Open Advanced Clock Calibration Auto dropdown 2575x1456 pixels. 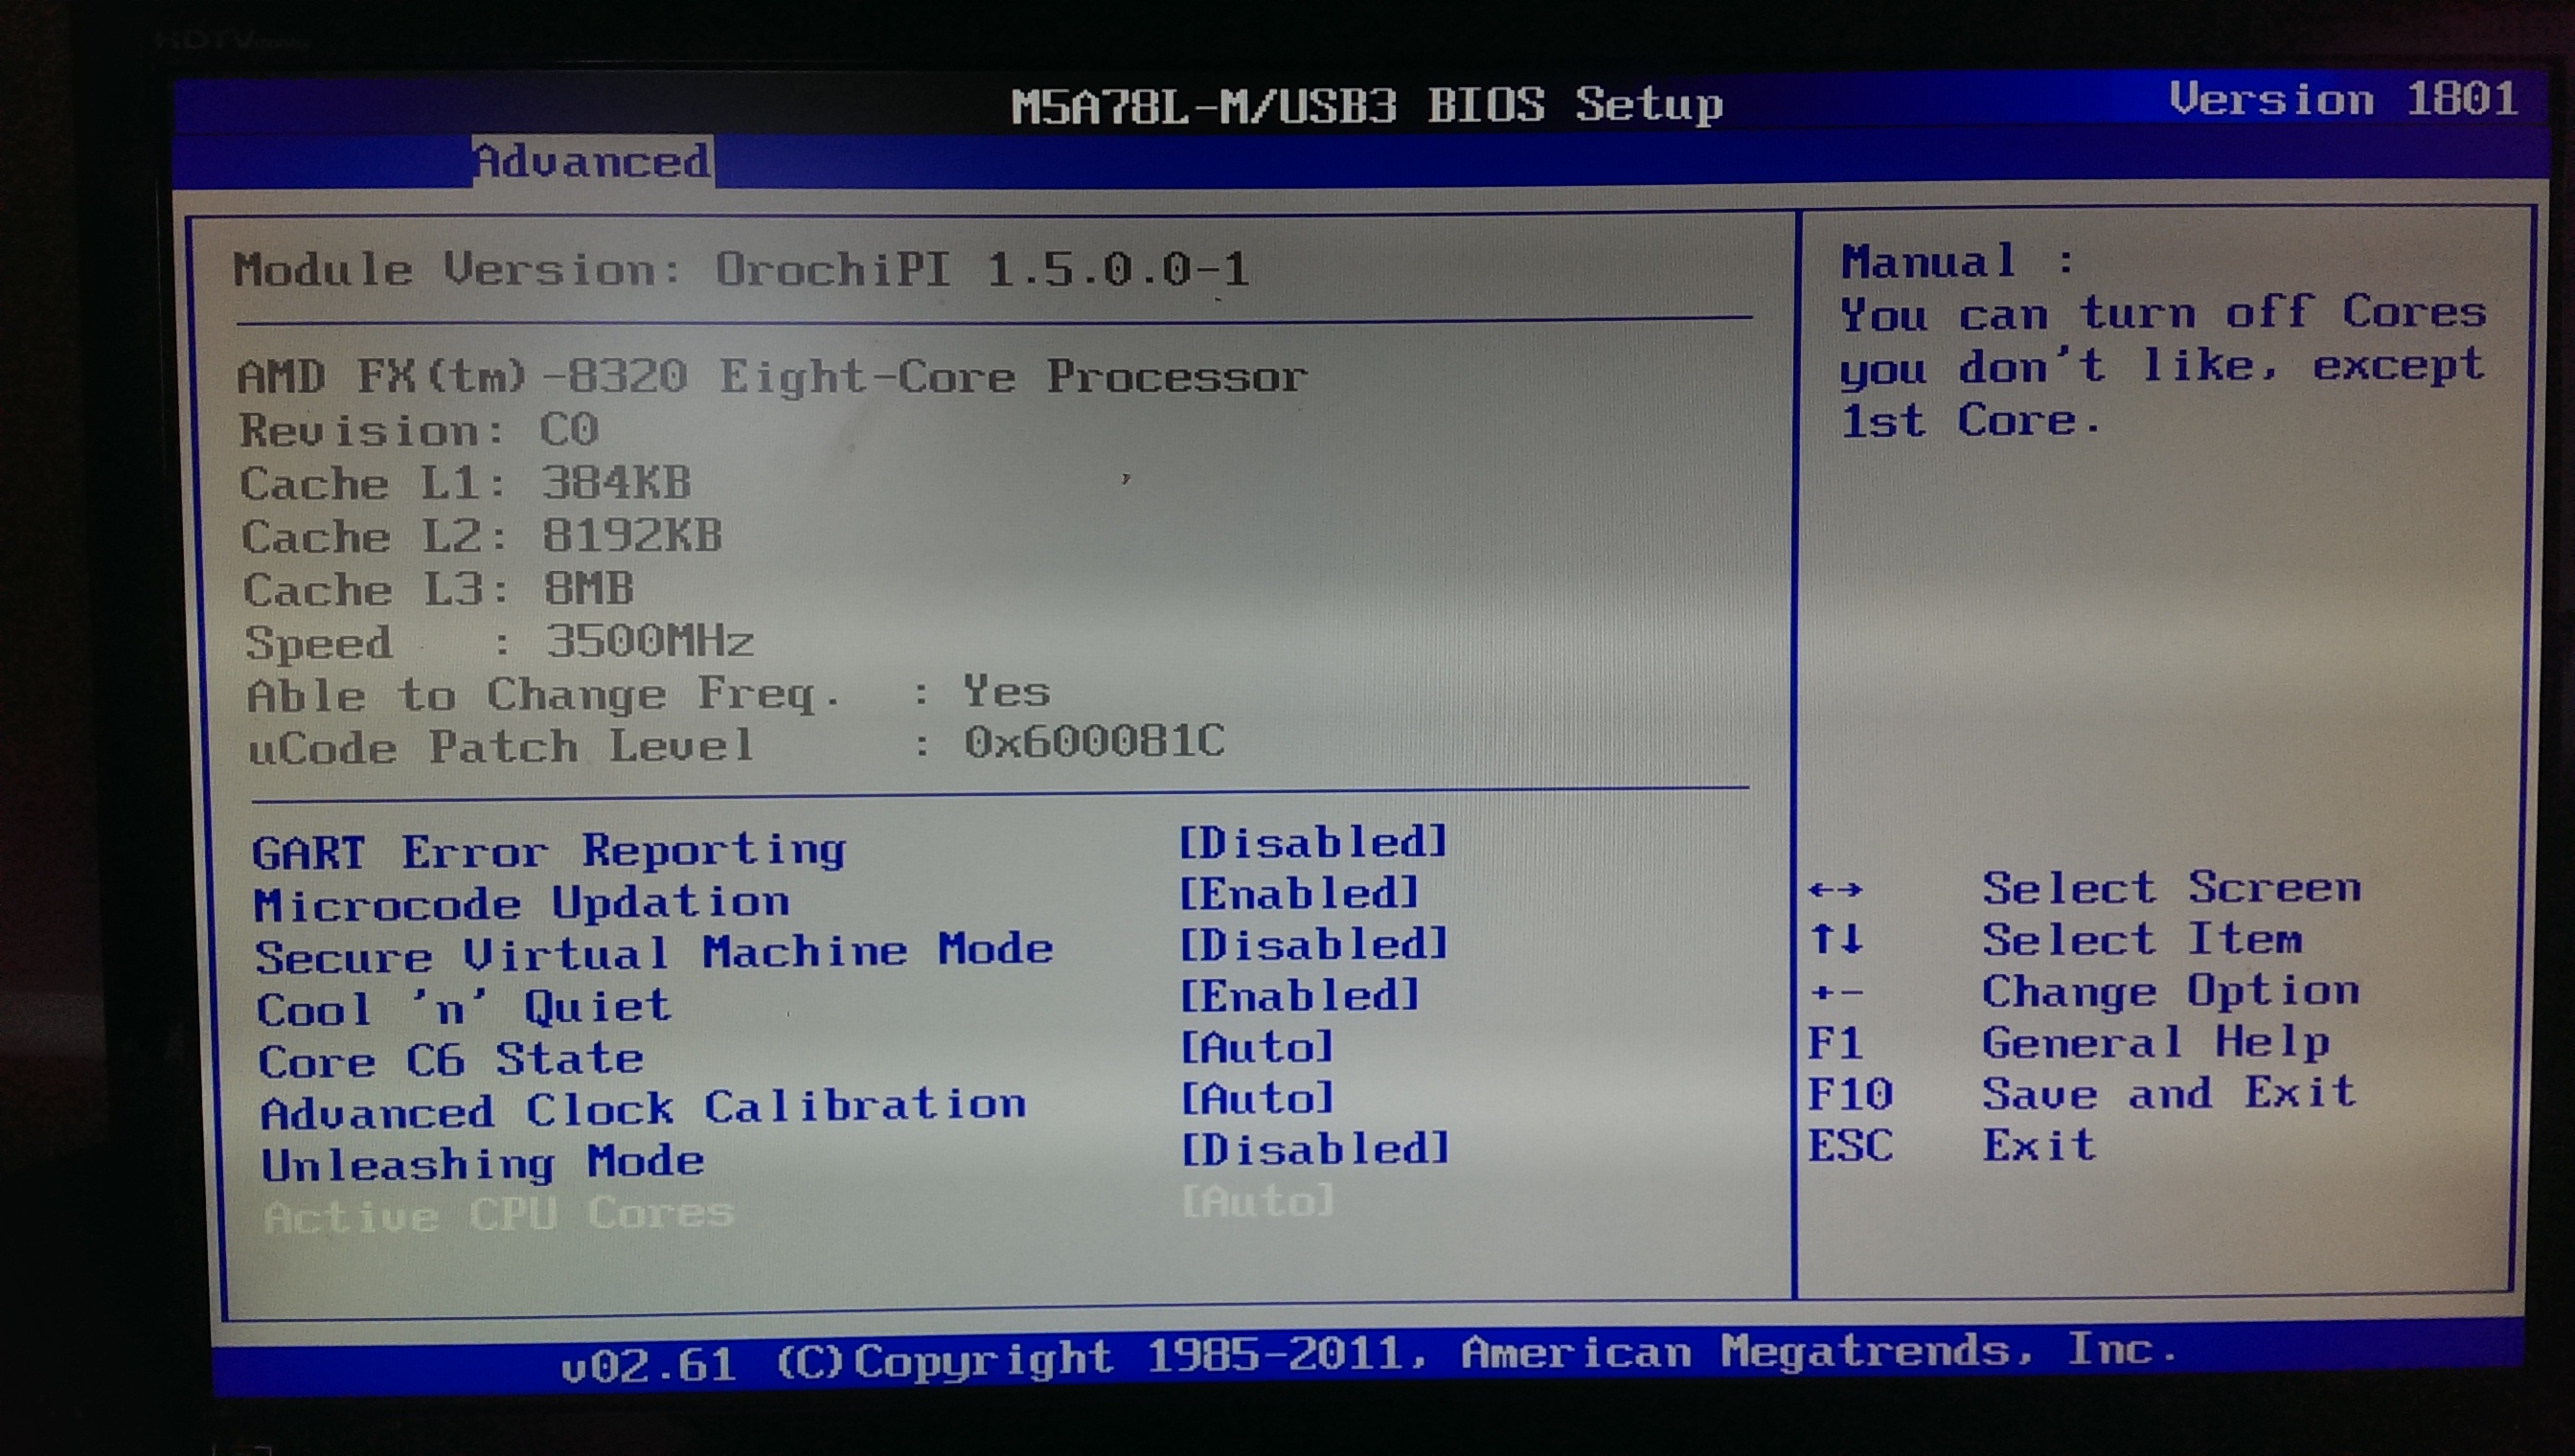click(x=1256, y=1099)
